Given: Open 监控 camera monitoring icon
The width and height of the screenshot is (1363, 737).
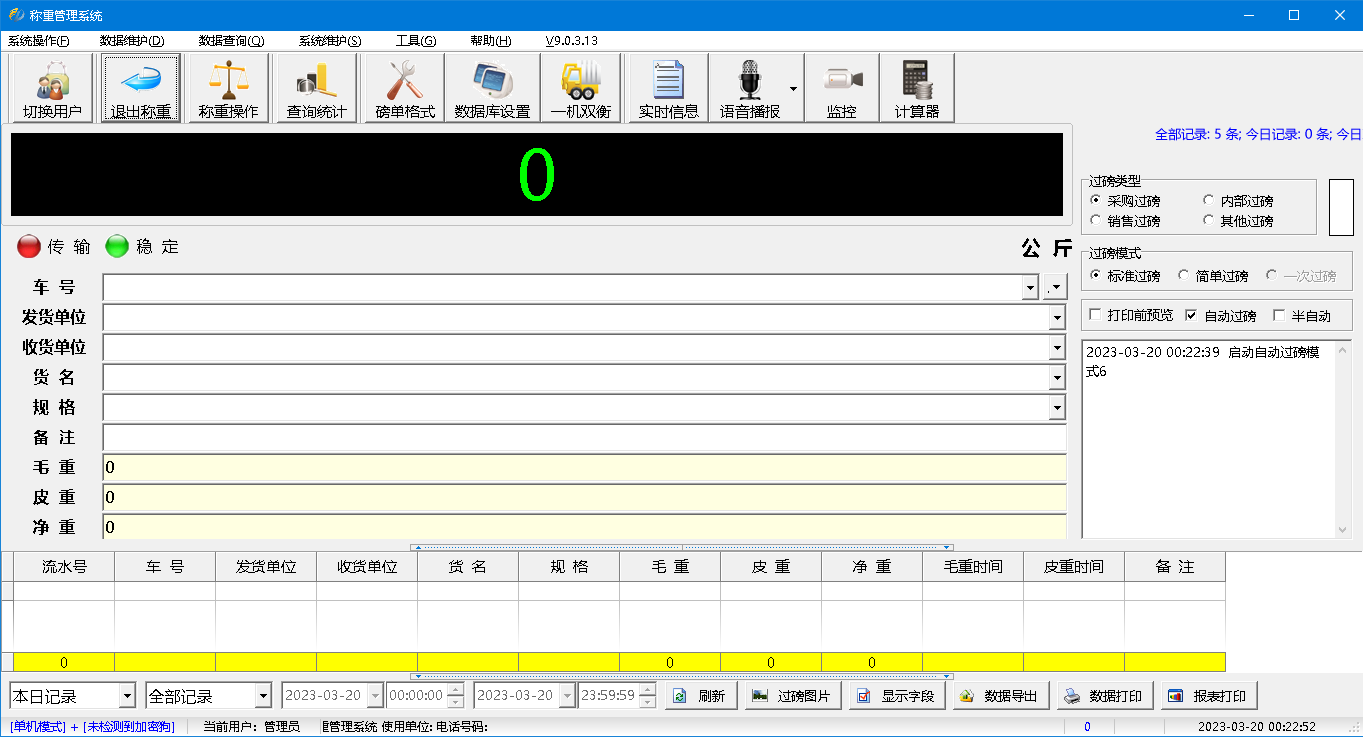Looking at the screenshot, I should coord(842,88).
